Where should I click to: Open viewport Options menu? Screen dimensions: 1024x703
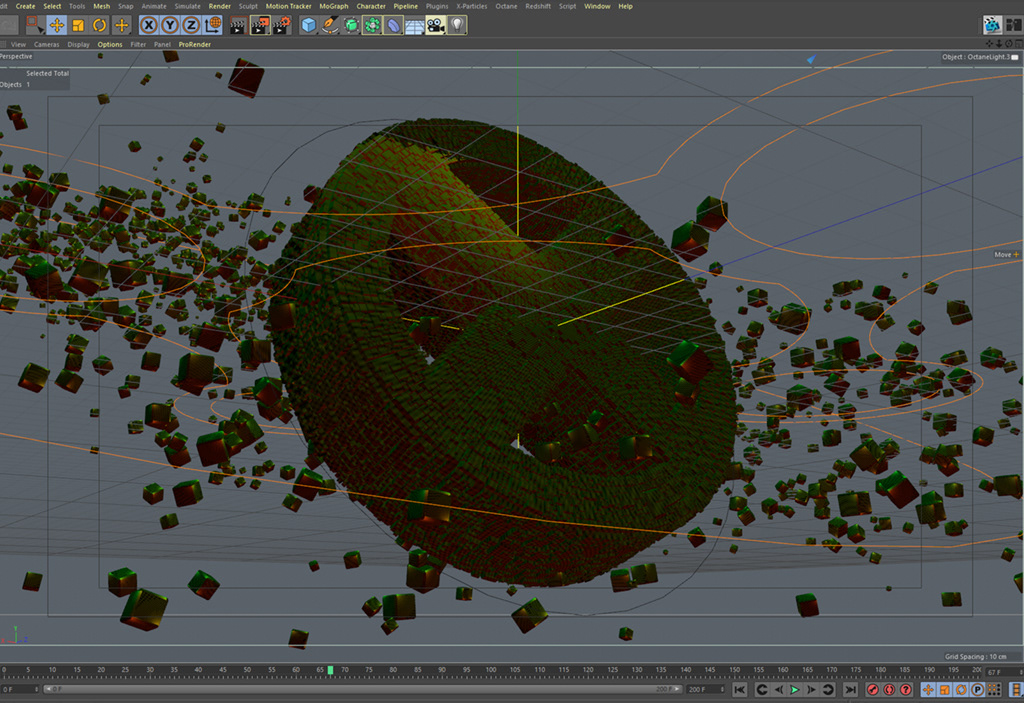110,44
